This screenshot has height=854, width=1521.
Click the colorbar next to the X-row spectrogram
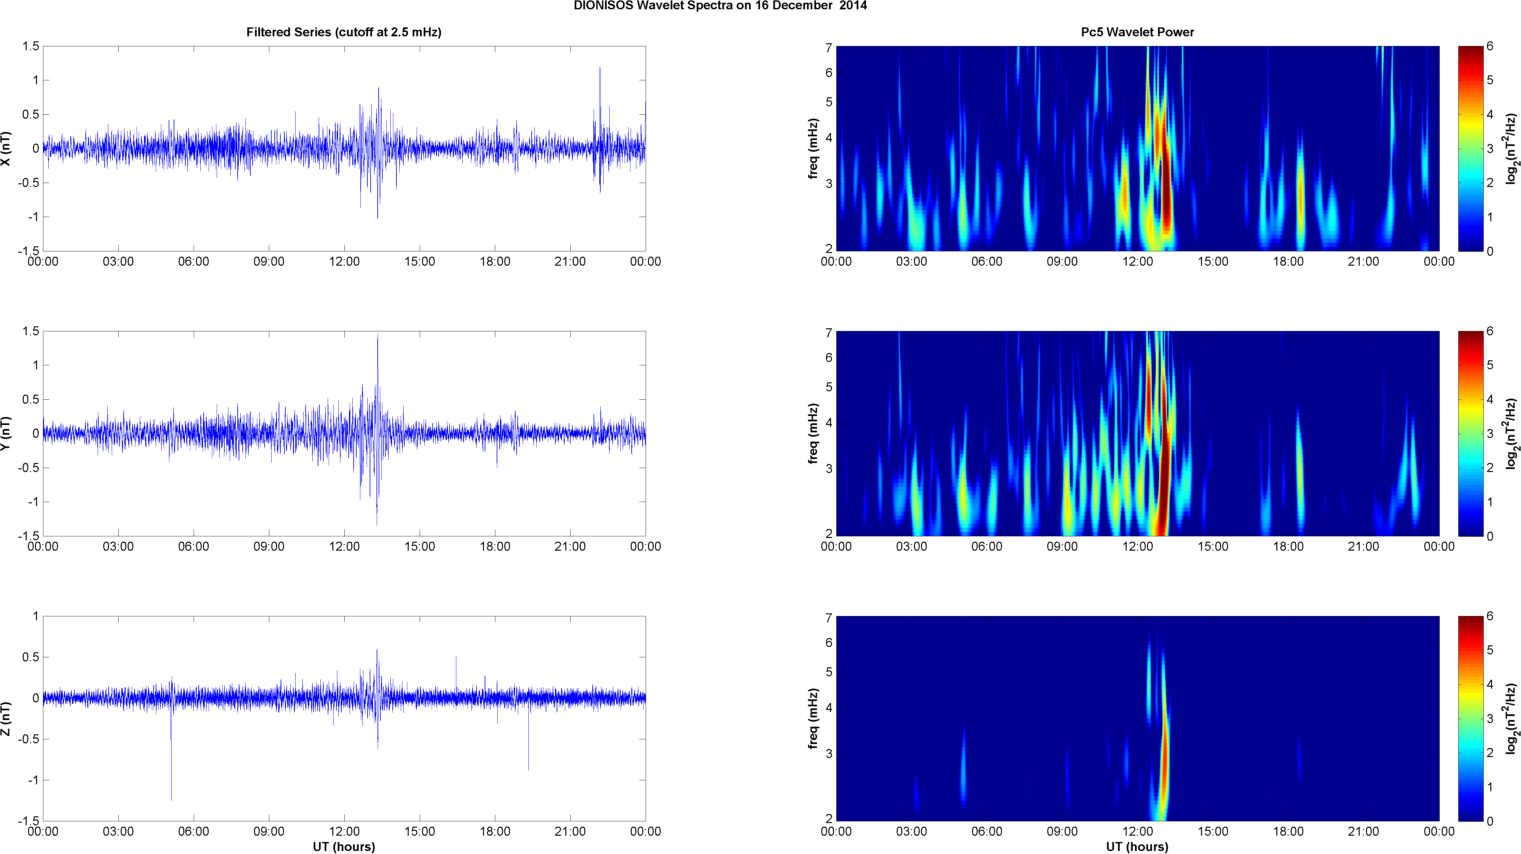(1470, 148)
